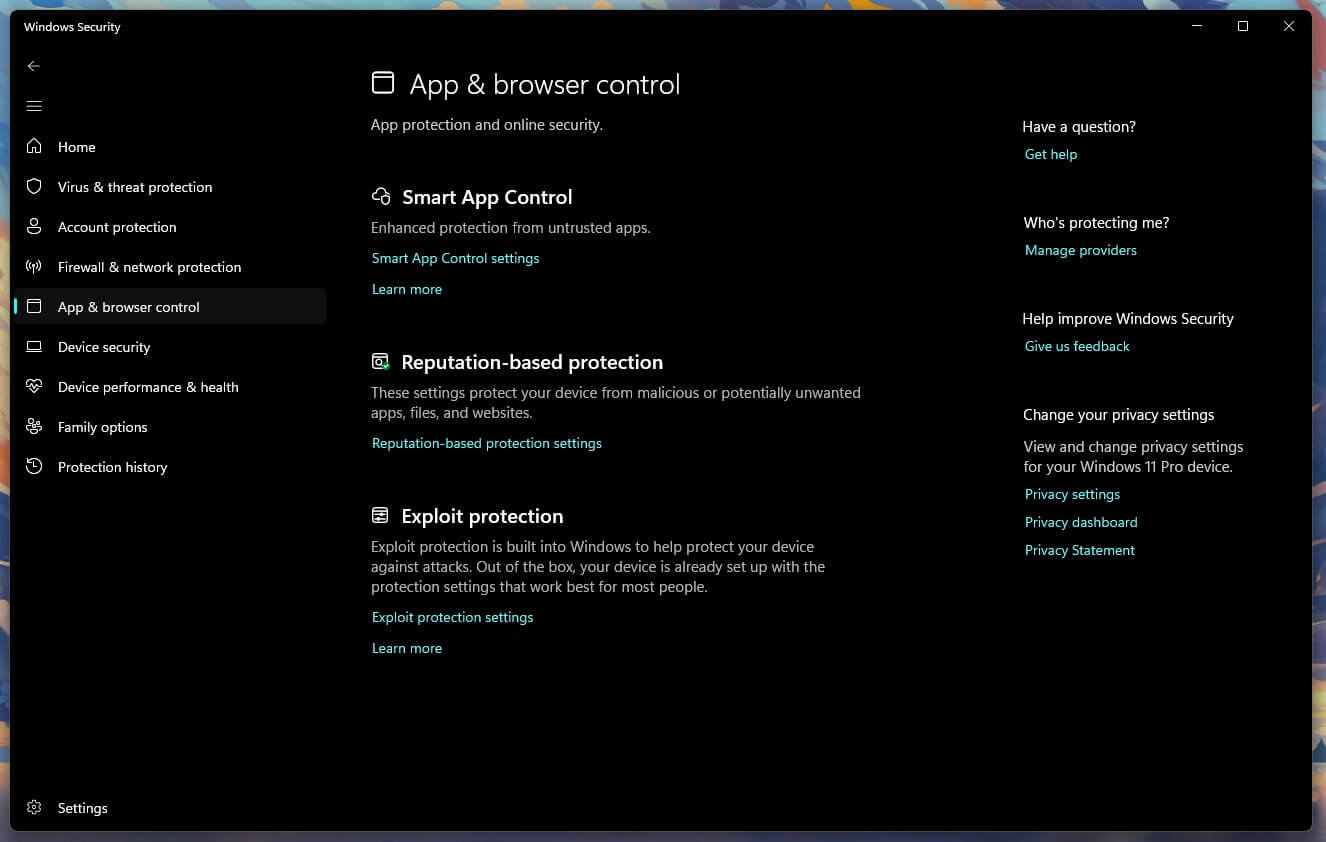Click the Get help link

(x=1051, y=154)
